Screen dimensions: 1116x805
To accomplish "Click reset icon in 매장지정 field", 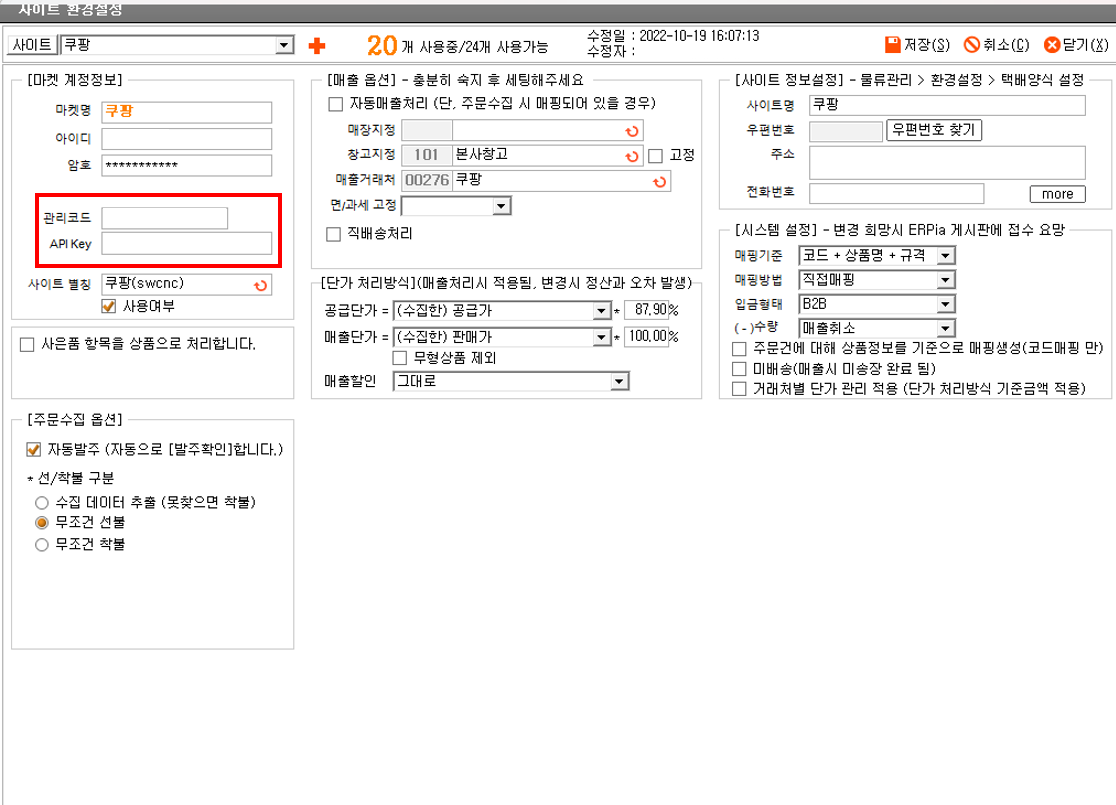I will (x=631, y=131).
